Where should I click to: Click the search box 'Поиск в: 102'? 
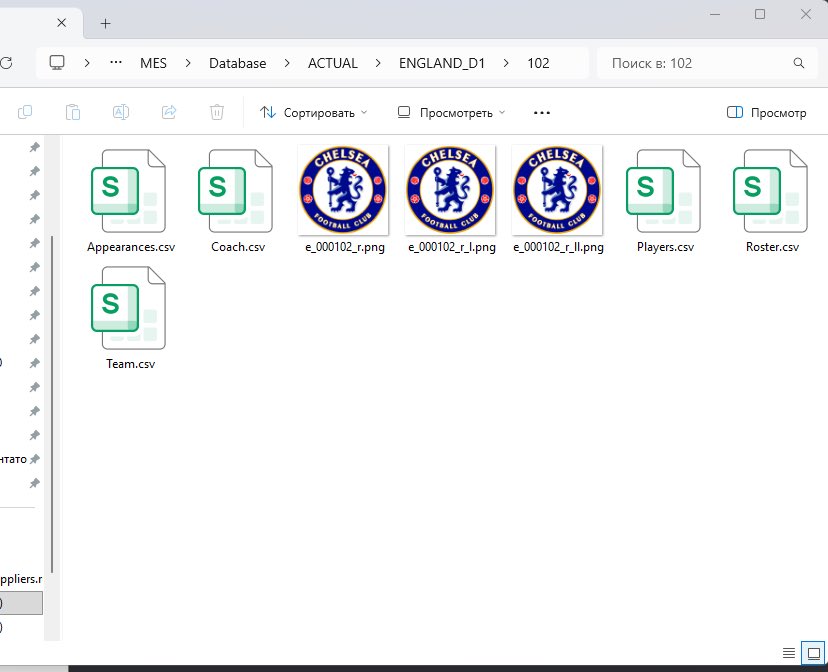(x=707, y=63)
